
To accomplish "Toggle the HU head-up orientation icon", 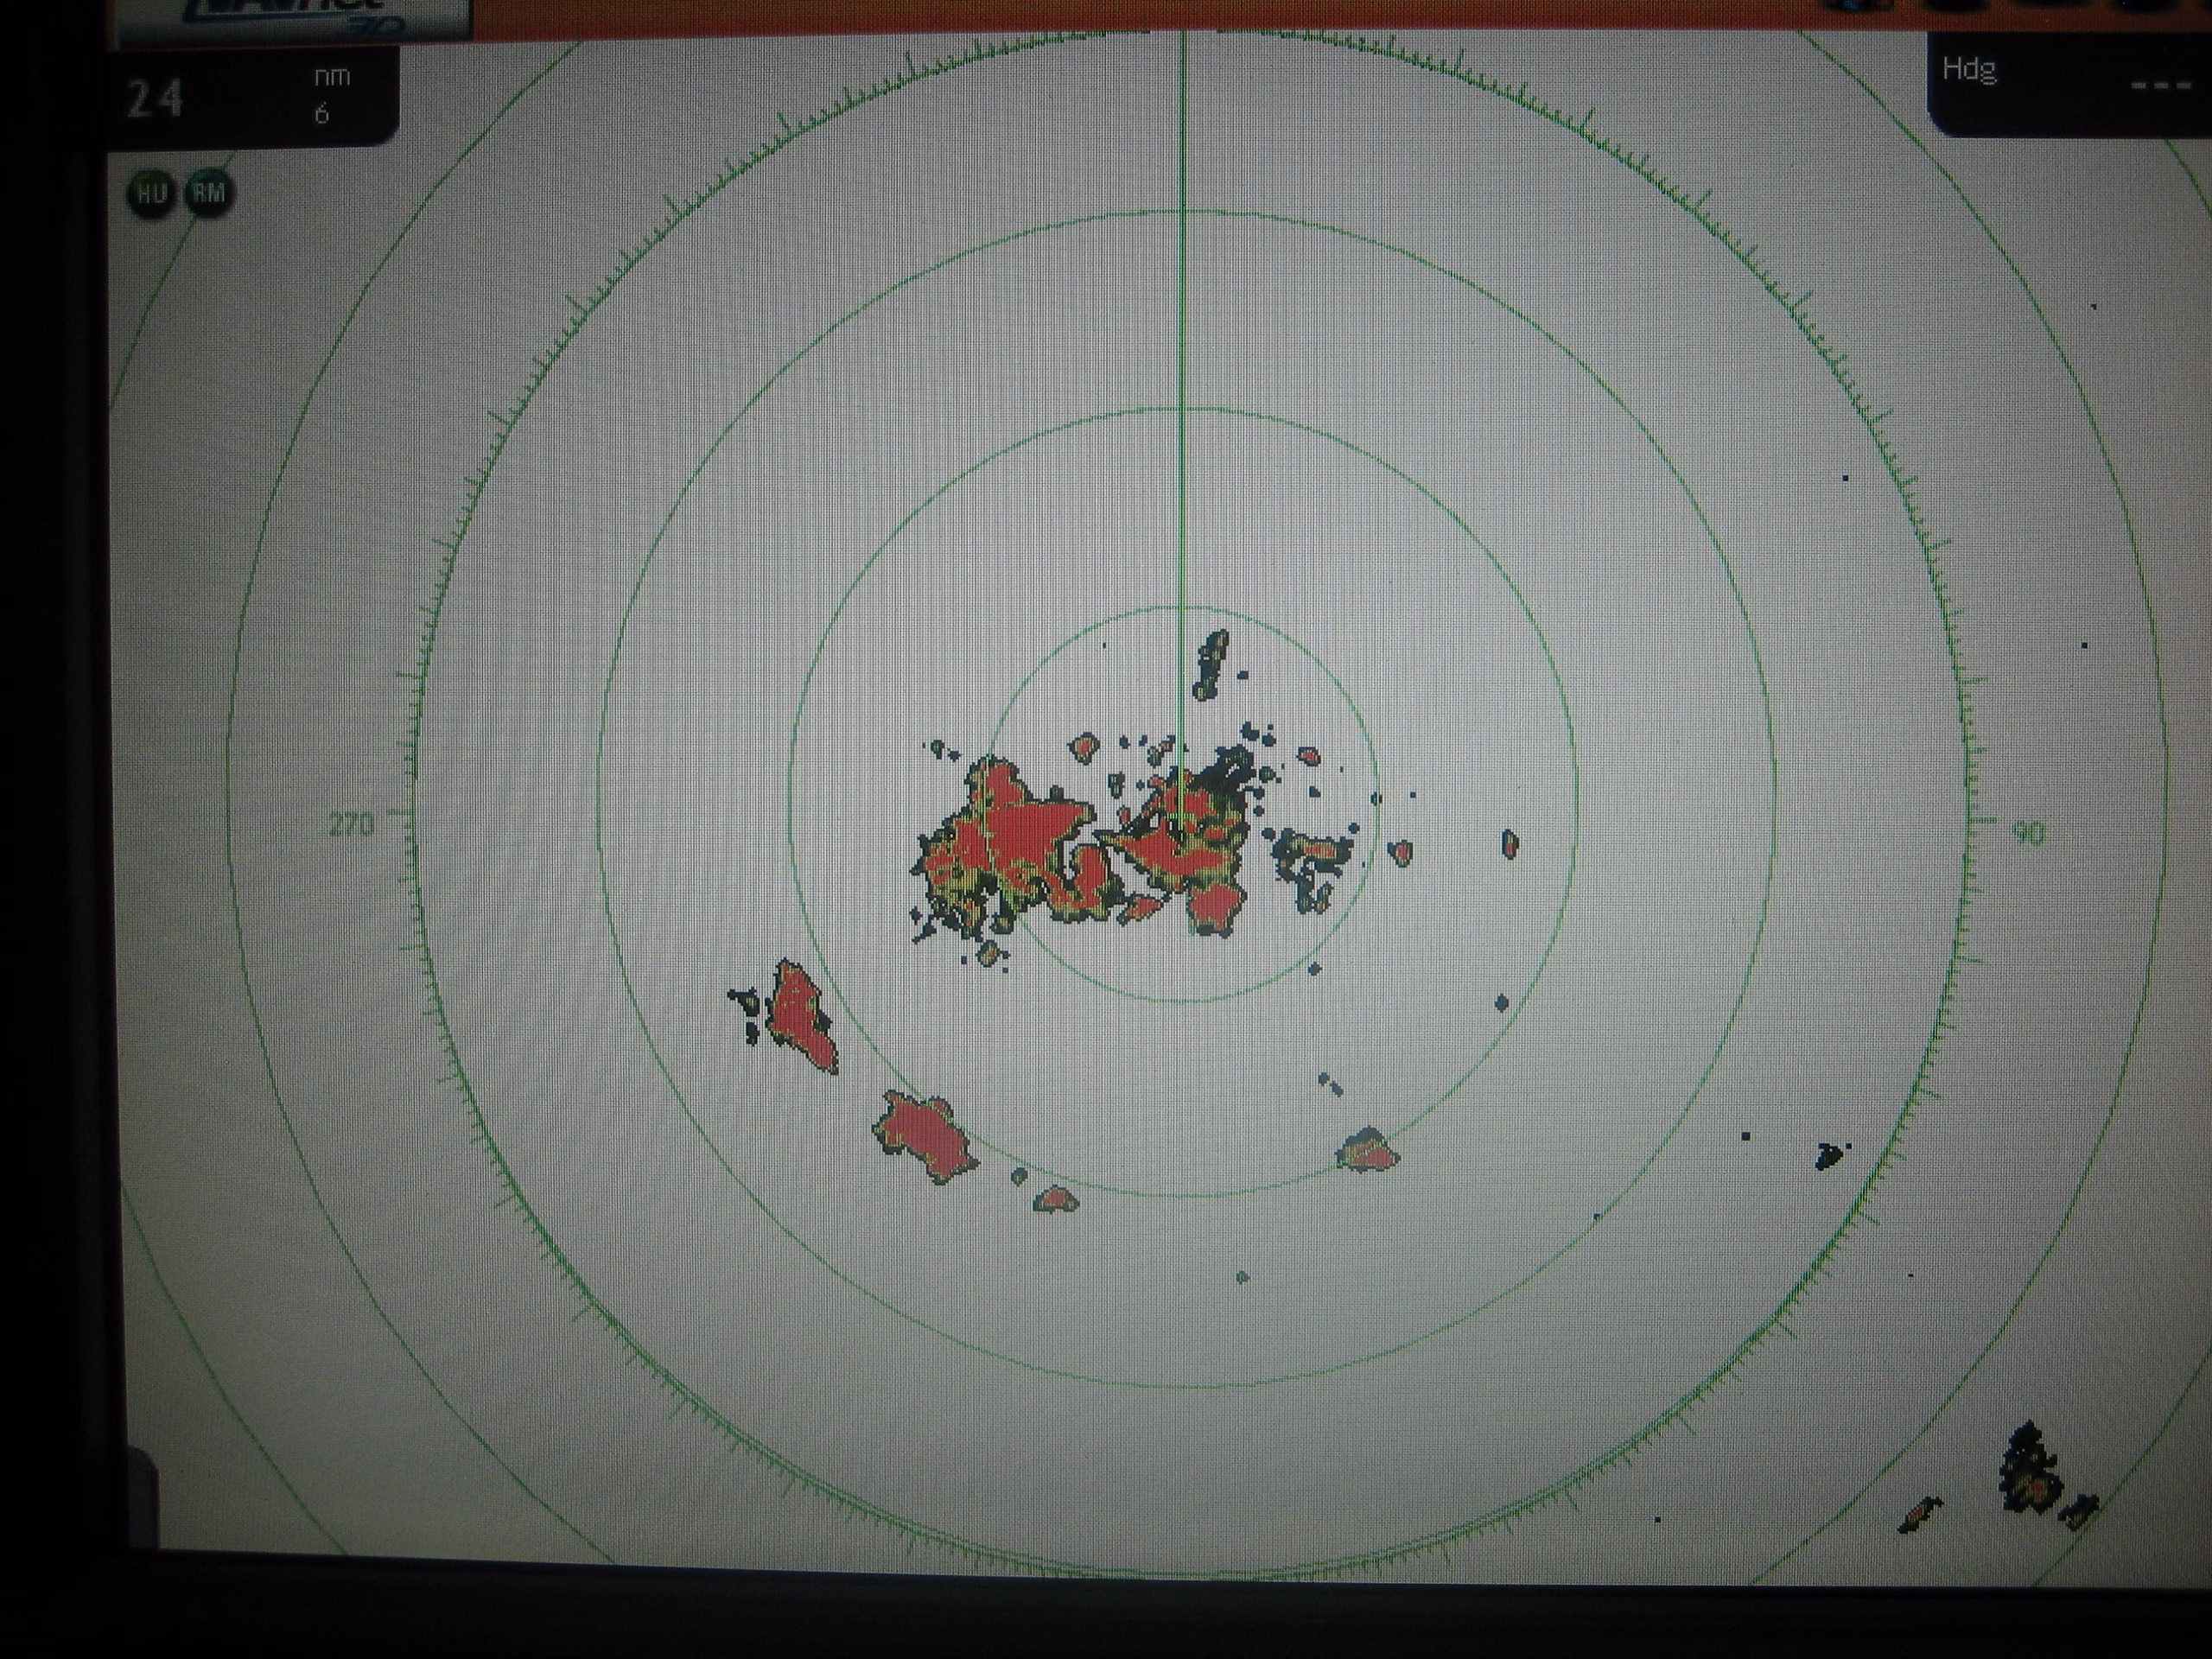I will click(151, 194).
